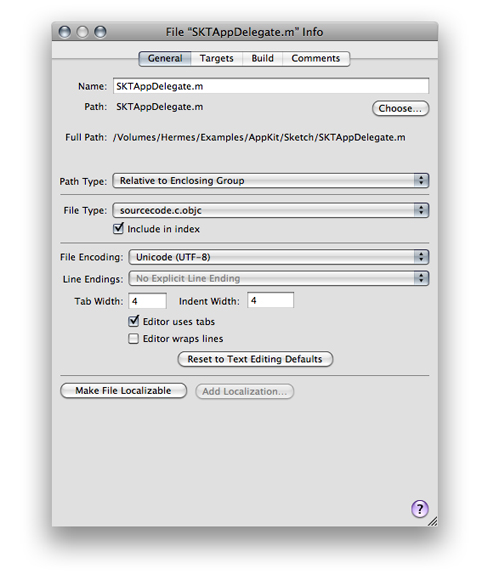Open the Path Type dropdown
Viewport: 488px width, 582px height.
pyautogui.click(x=271, y=181)
